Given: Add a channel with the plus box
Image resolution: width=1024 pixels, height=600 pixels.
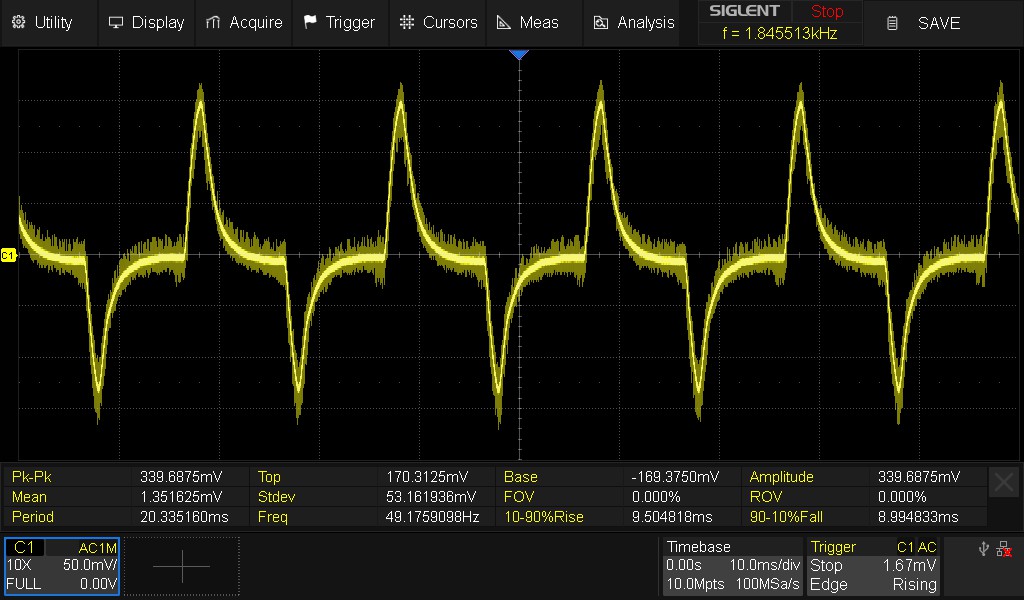Looking at the screenshot, I should (x=182, y=566).
